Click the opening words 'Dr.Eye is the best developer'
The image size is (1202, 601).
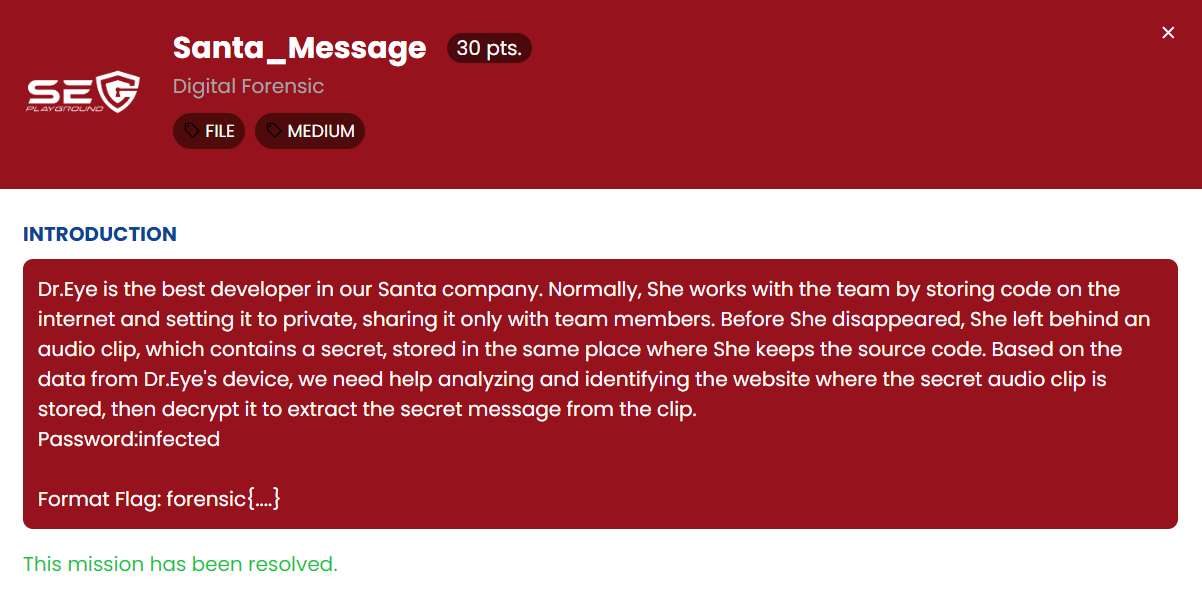(162, 289)
